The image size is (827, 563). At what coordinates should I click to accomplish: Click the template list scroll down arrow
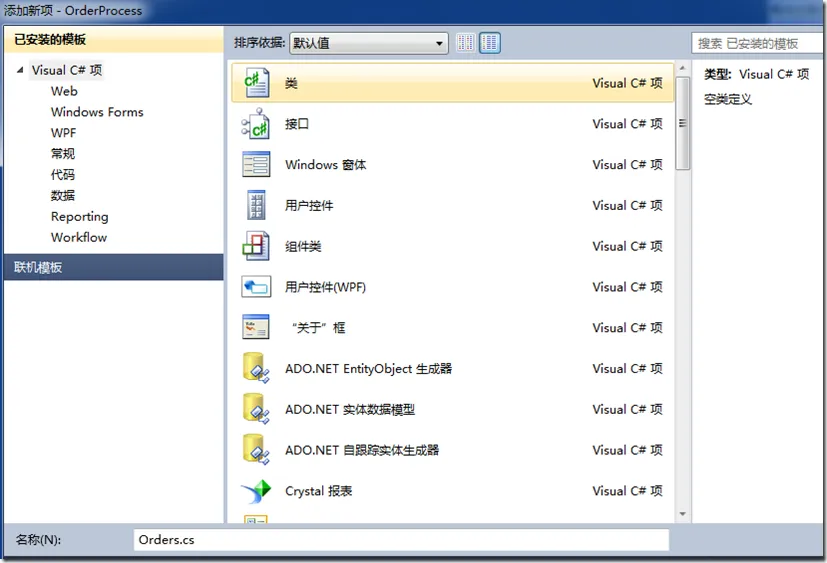point(682,514)
